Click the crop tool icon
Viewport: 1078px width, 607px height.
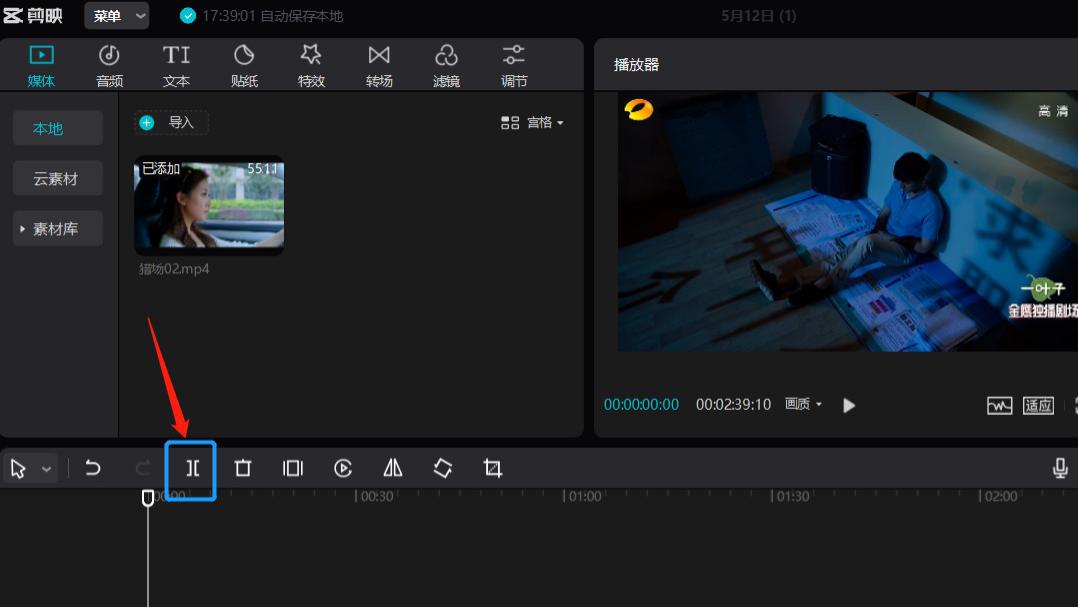coord(493,468)
